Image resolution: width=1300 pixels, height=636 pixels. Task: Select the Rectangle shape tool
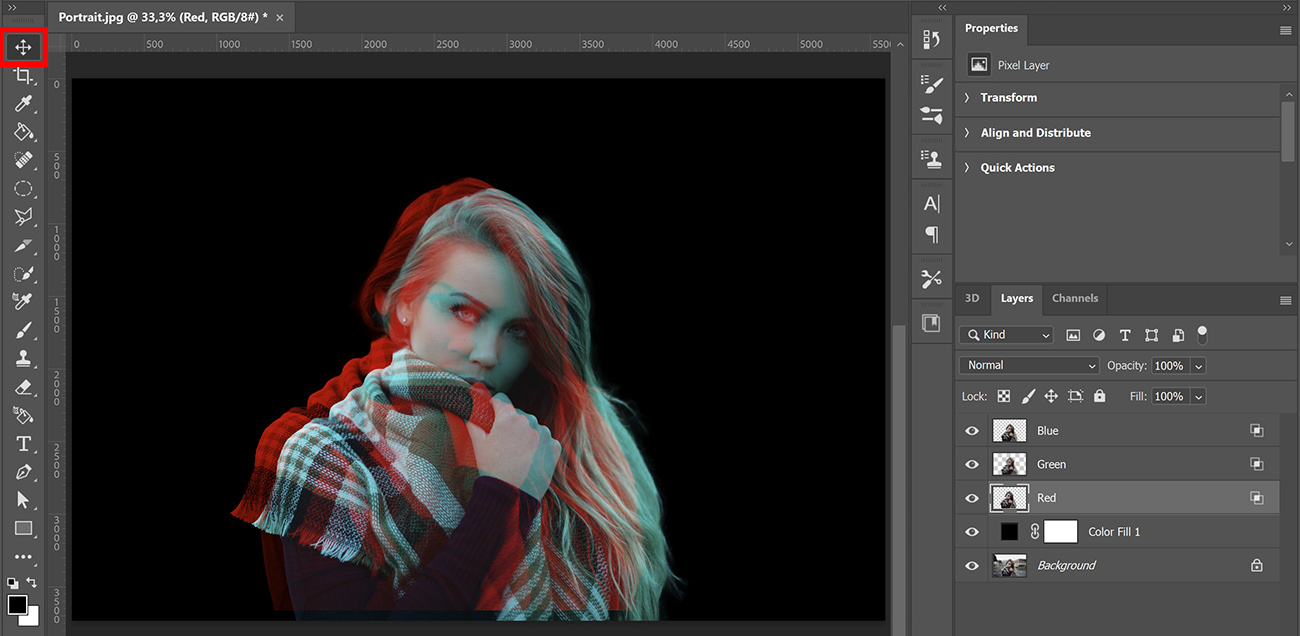pyautogui.click(x=23, y=528)
